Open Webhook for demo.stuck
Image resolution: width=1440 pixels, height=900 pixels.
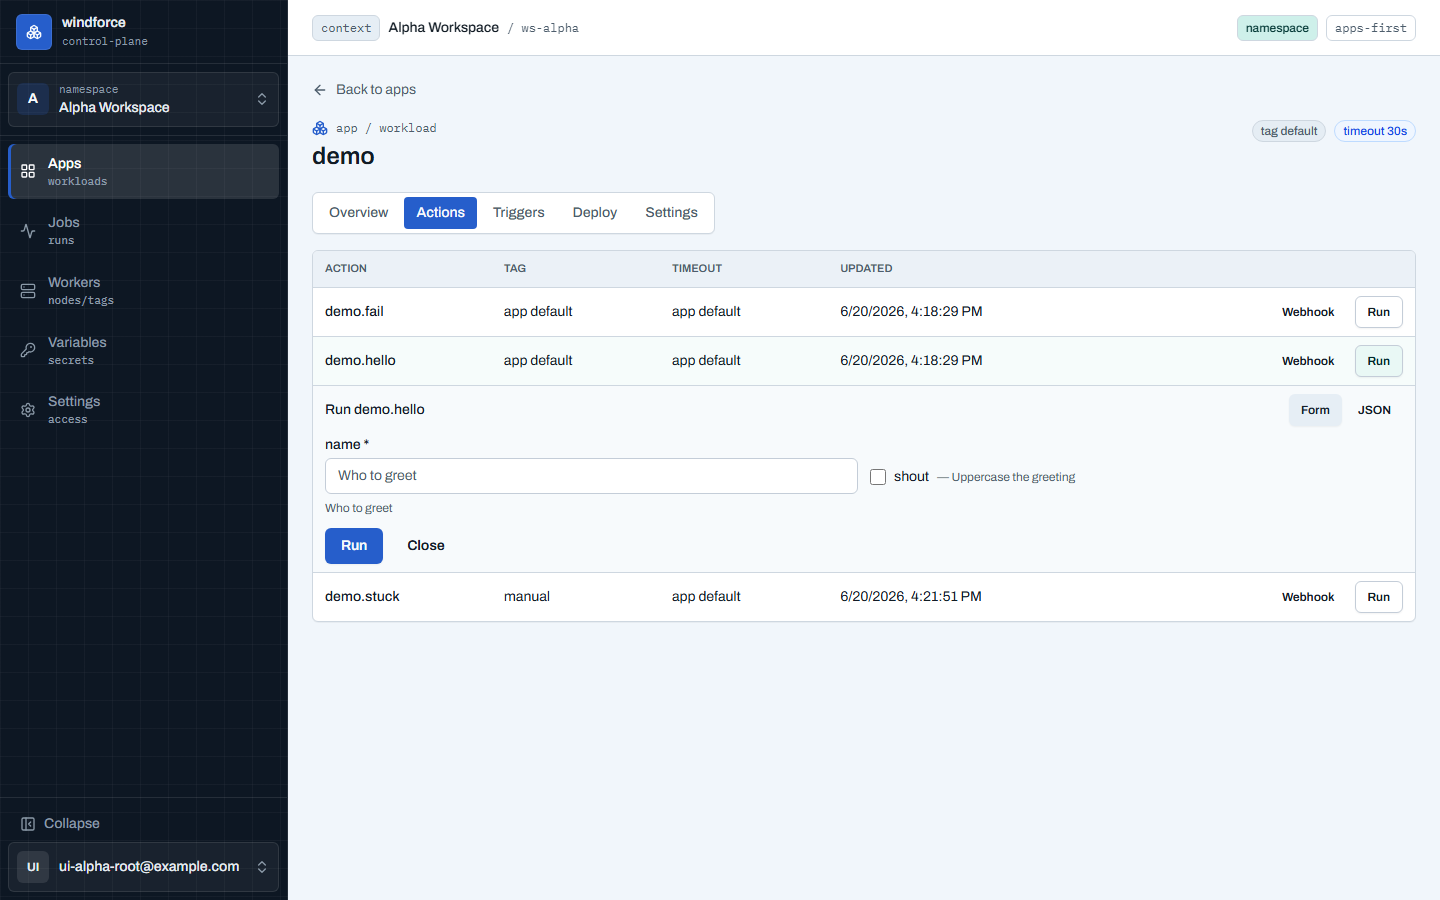click(x=1308, y=597)
